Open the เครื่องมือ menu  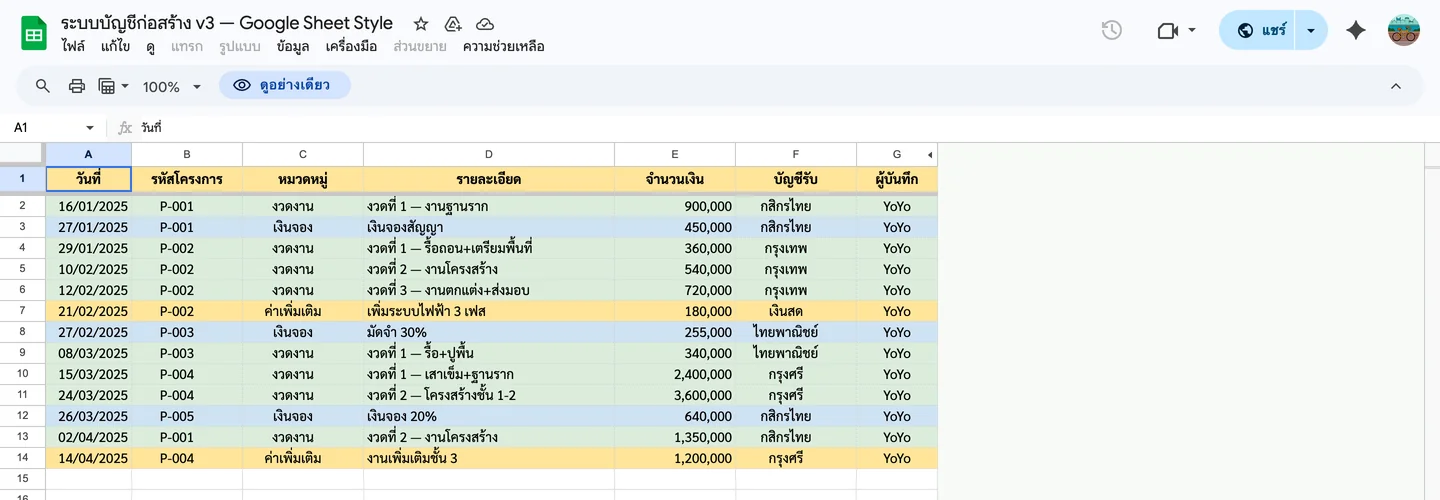(x=351, y=46)
